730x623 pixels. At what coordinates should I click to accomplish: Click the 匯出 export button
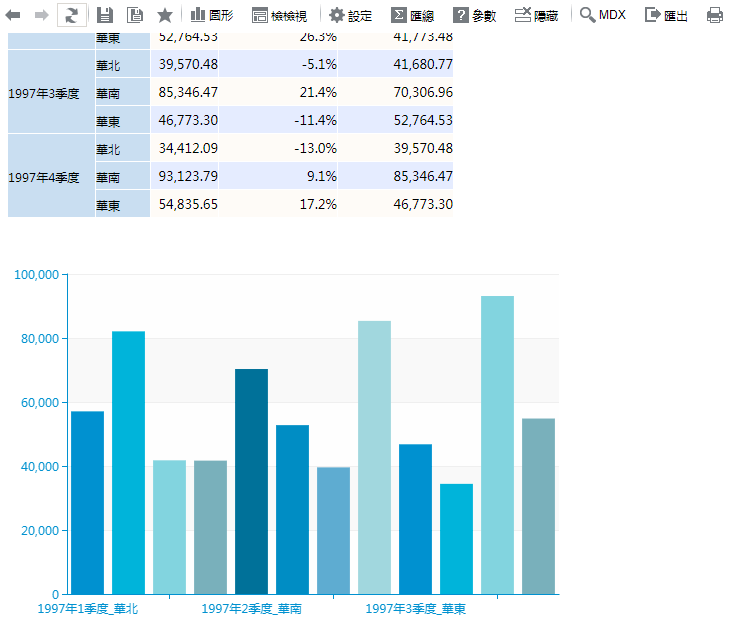click(666, 15)
